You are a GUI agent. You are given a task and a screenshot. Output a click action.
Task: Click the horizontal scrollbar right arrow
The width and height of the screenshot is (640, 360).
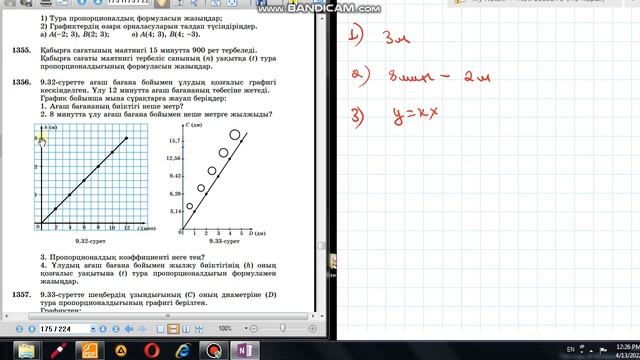pyautogui.click(x=313, y=316)
